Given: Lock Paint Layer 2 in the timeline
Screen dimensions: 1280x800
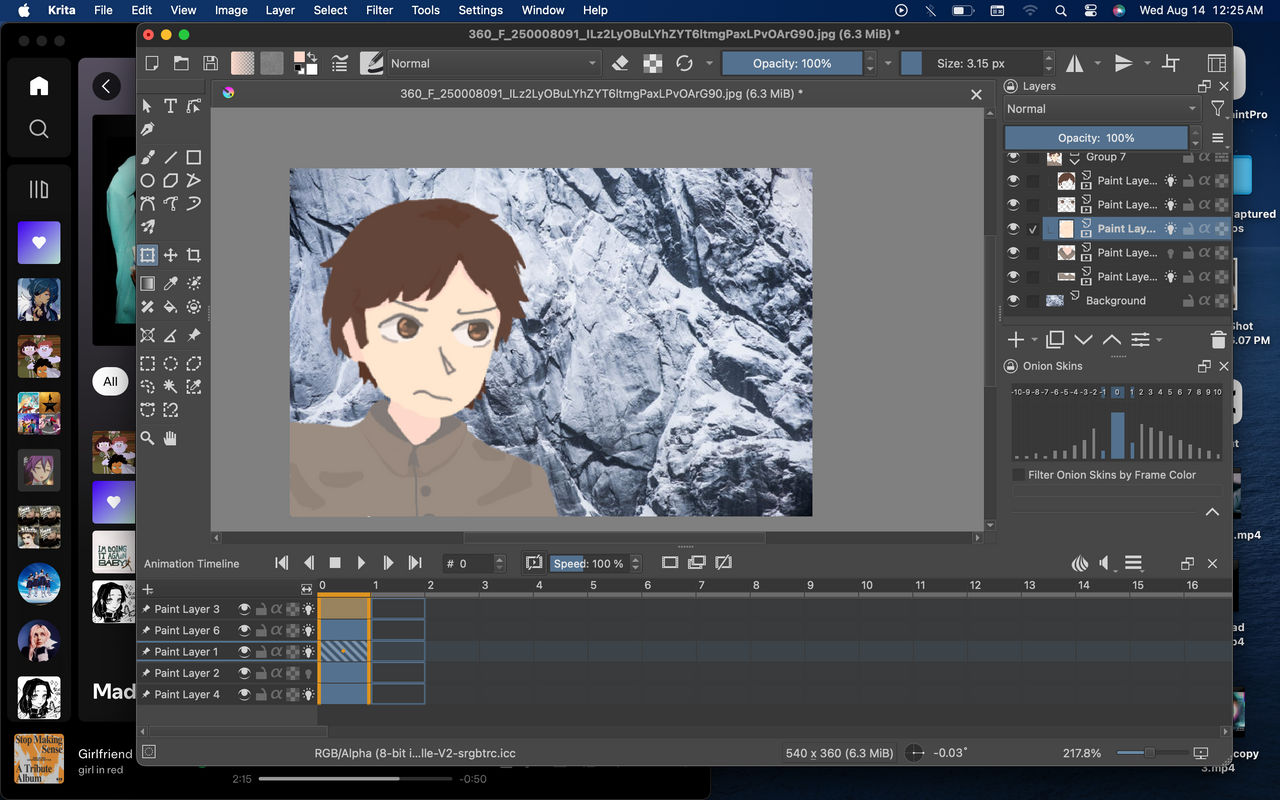Looking at the screenshot, I should (260, 673).
